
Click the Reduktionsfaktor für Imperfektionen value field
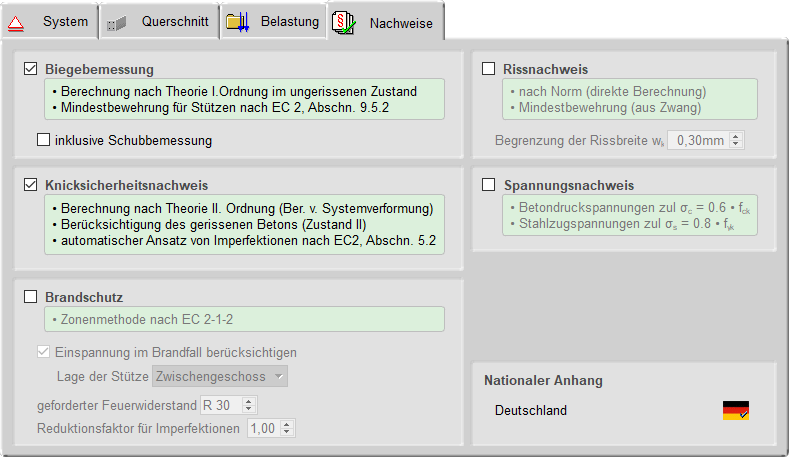(x=261, y=428)
